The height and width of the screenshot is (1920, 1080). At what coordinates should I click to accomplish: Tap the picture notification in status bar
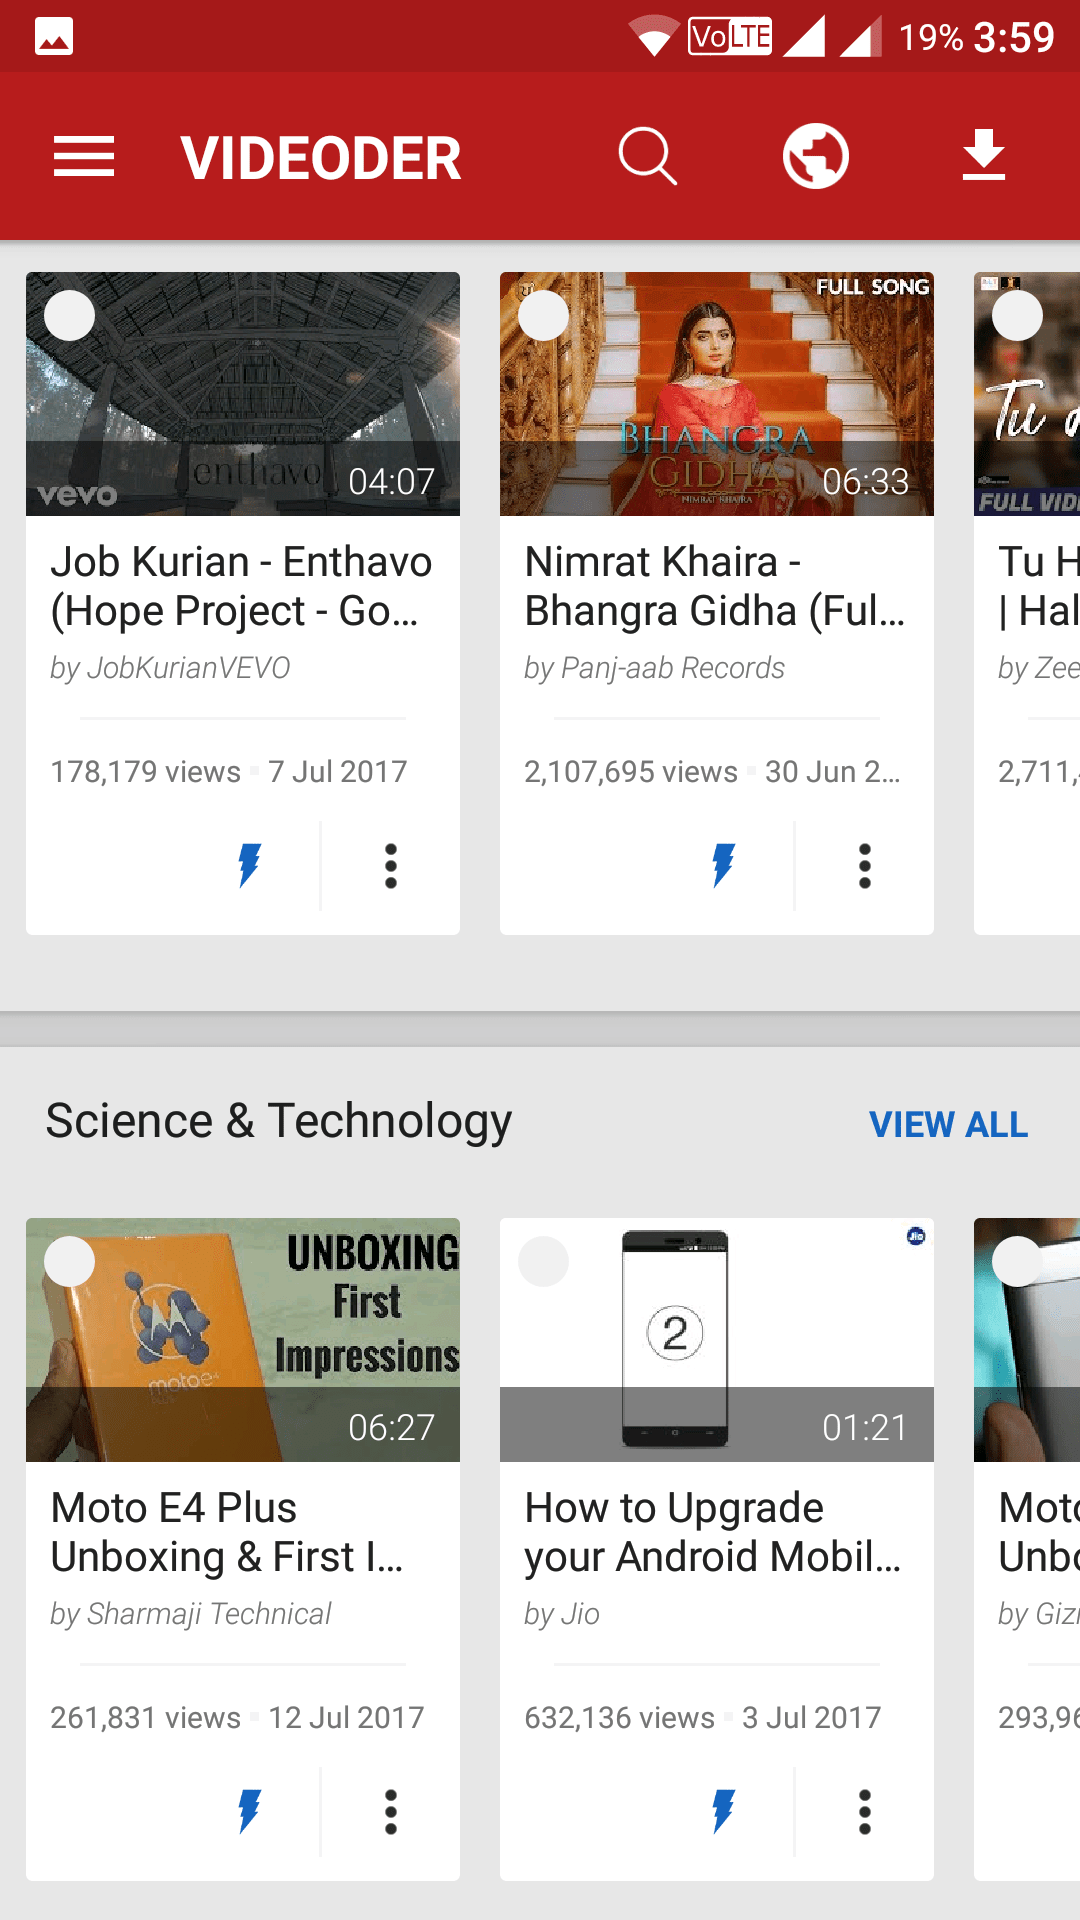pyautogui.click(x=54, y=37)
